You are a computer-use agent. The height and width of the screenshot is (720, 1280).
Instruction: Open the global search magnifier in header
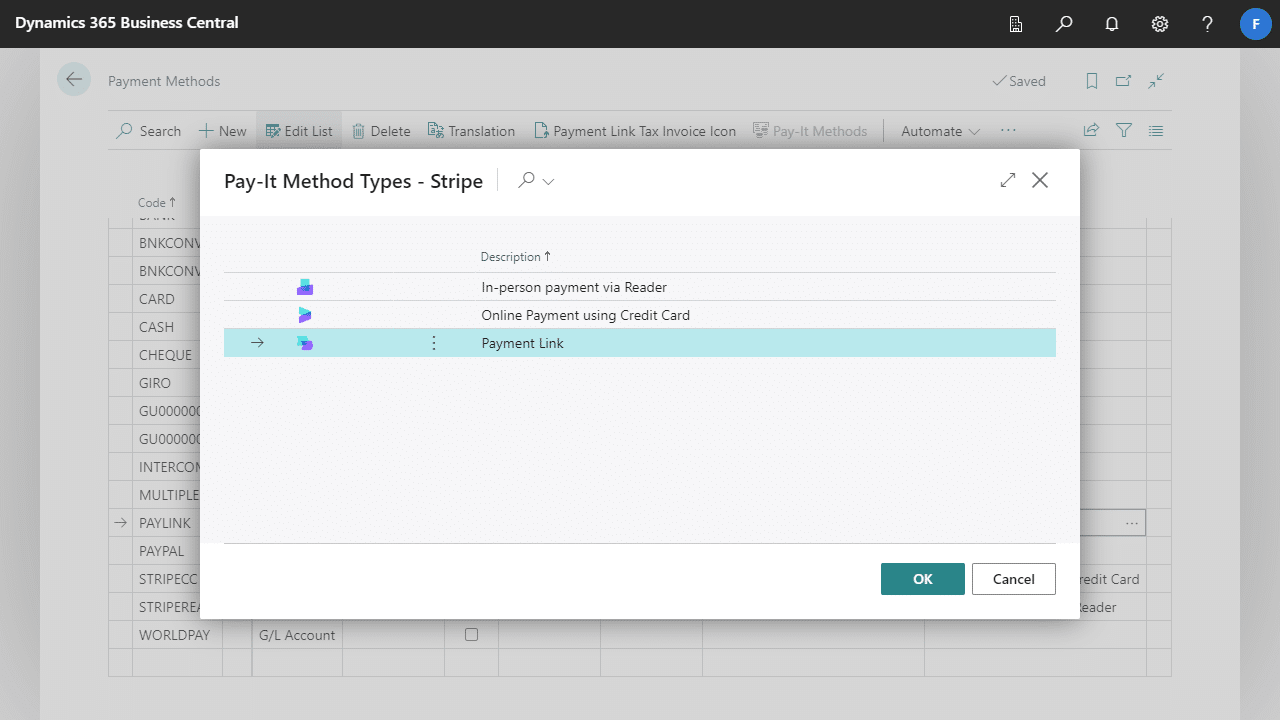coord(1064,23)
